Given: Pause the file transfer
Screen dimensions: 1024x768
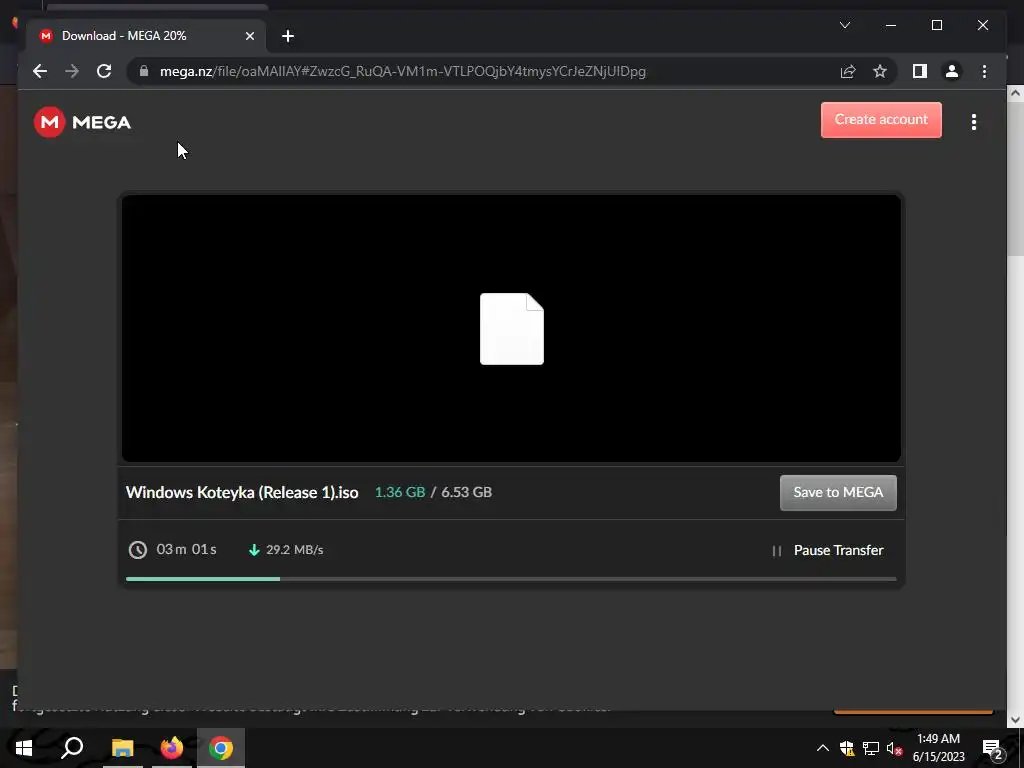Looking at the screenshot, I should click(x=827, y=551).
